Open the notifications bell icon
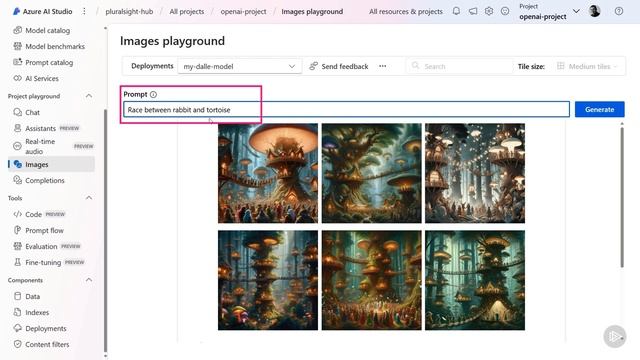The height and width of the screenshot is (360, 640). pos(456,11)
